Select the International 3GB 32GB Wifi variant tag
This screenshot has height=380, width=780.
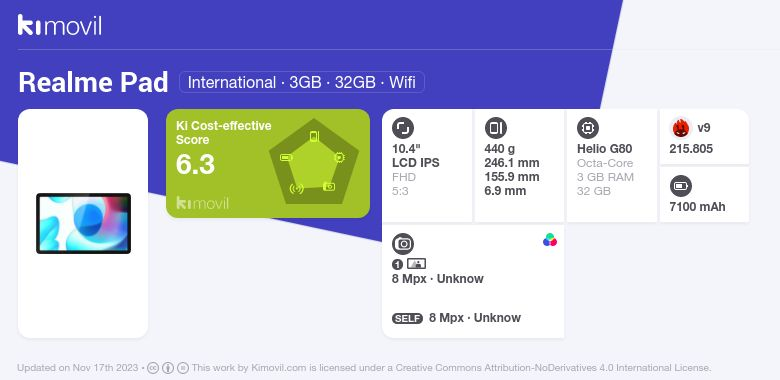coord(301,82)
